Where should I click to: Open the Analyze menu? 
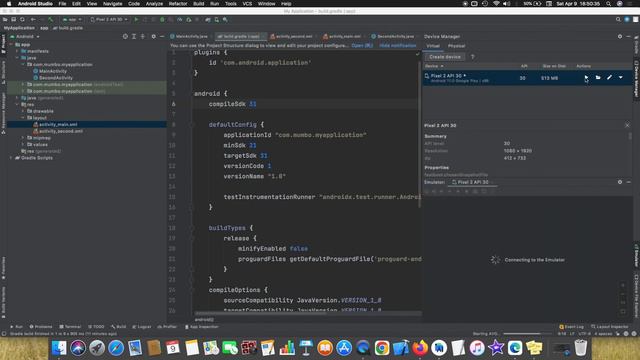coord(154,3)
